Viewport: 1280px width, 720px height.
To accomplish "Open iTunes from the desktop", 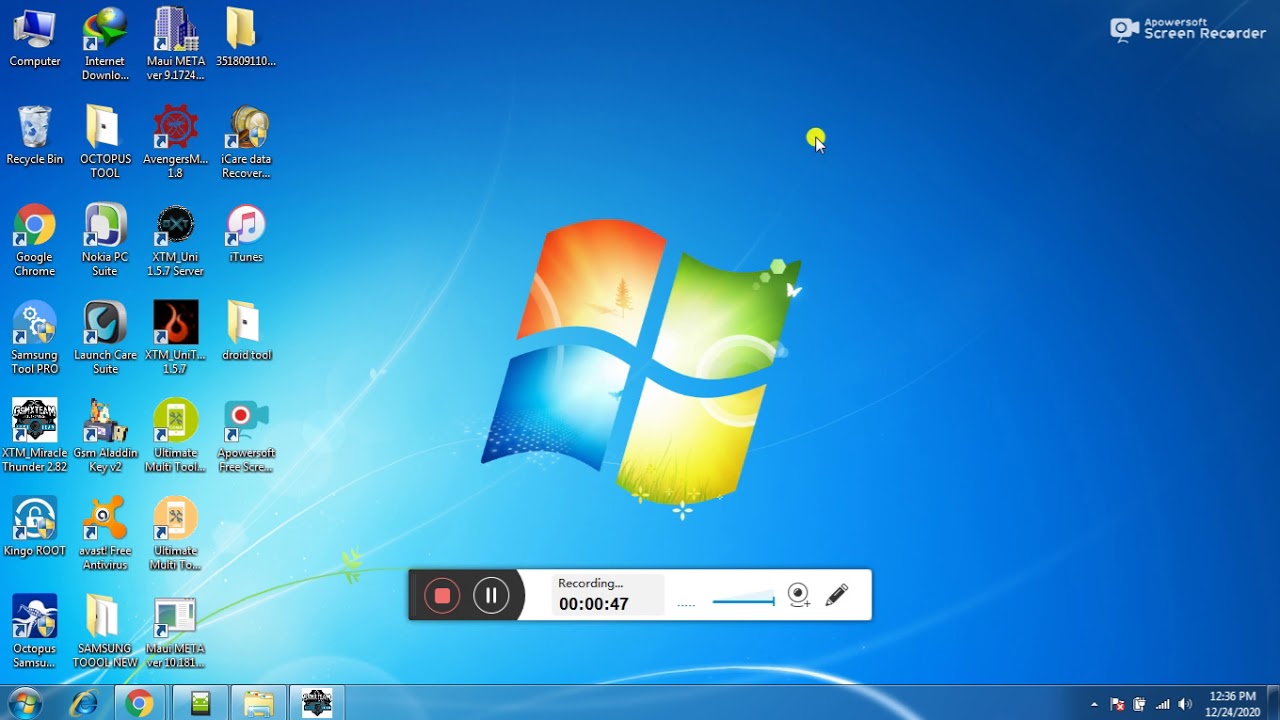I will [x=246, y=234].
